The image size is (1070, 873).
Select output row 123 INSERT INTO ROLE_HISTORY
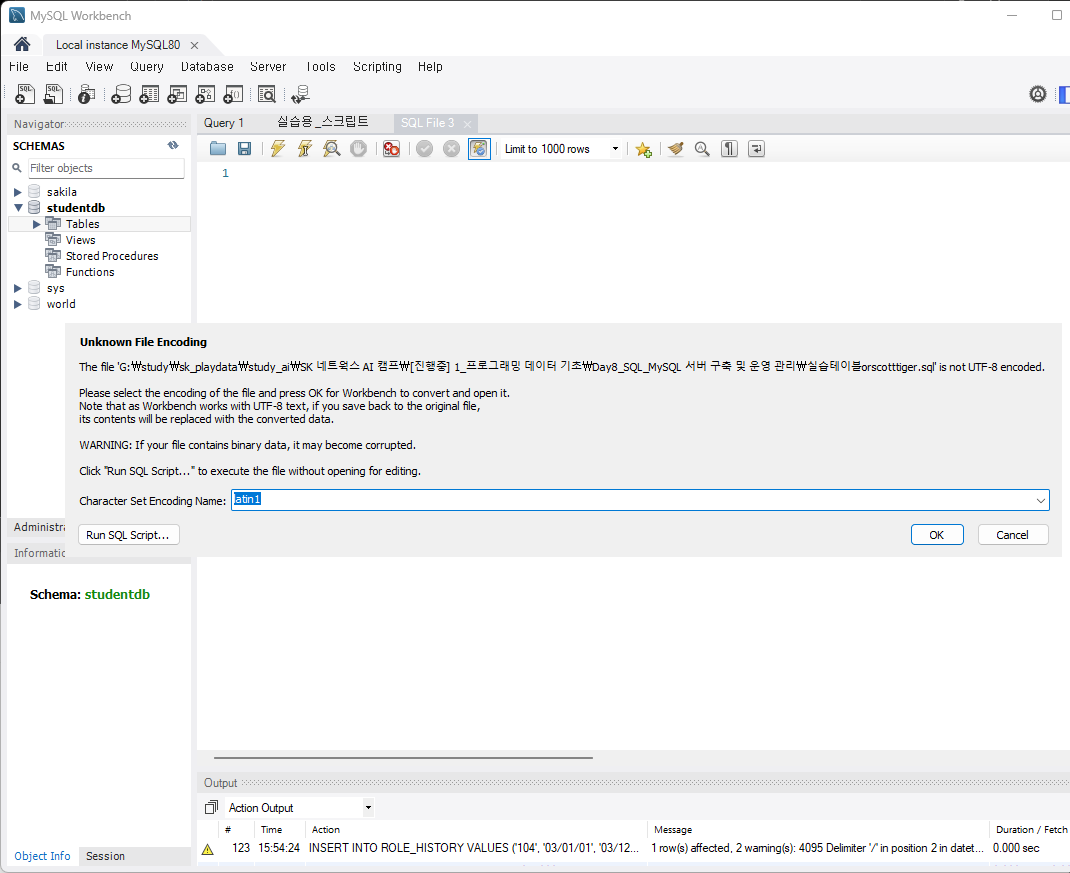[x=633, y=848]
